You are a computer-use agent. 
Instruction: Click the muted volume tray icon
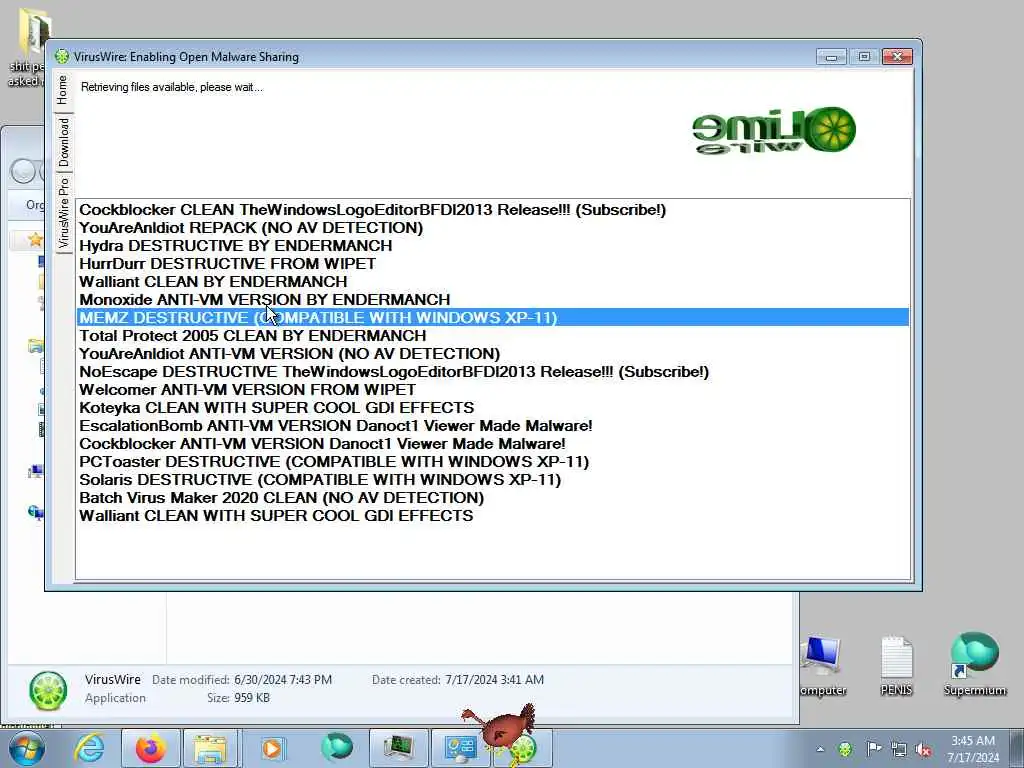coord(923,749)
